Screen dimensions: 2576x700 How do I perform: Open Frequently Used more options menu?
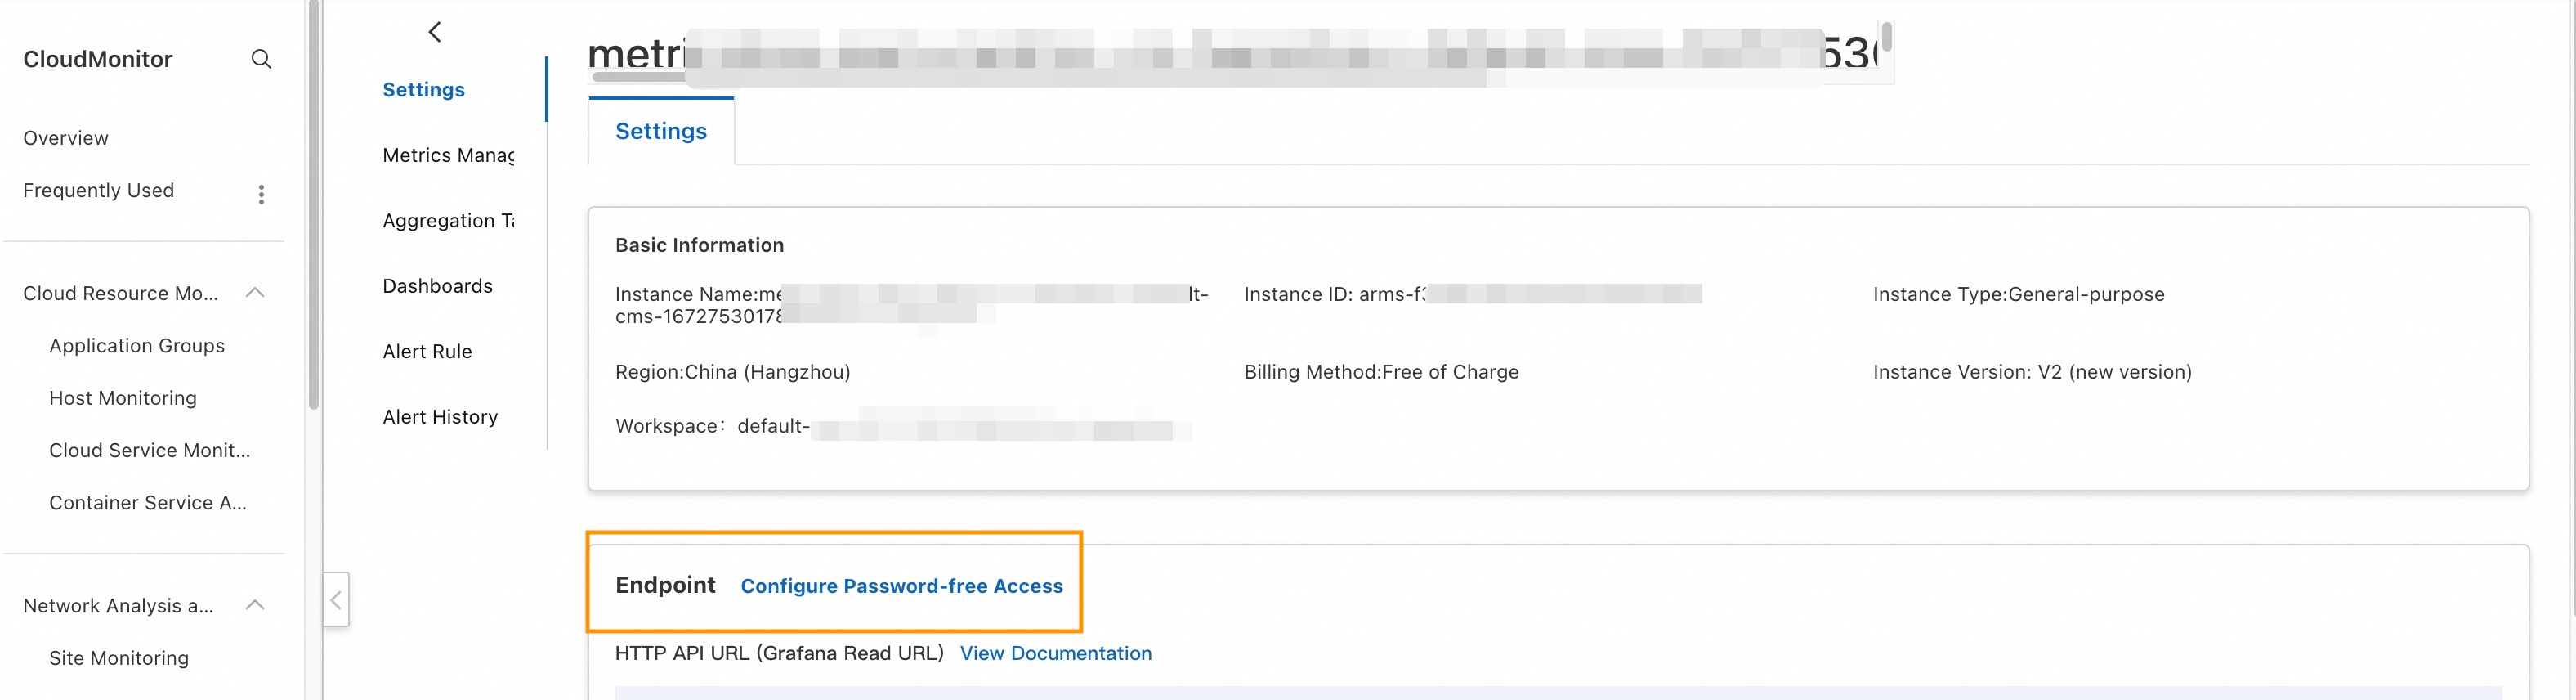coord(261,194)
